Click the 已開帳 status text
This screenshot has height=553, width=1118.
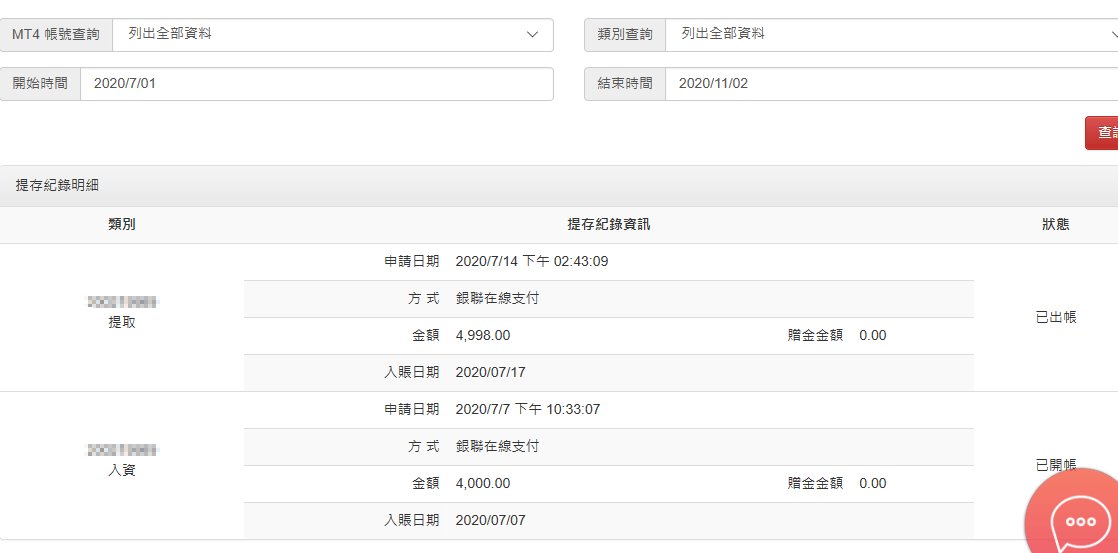point(1055,466)
